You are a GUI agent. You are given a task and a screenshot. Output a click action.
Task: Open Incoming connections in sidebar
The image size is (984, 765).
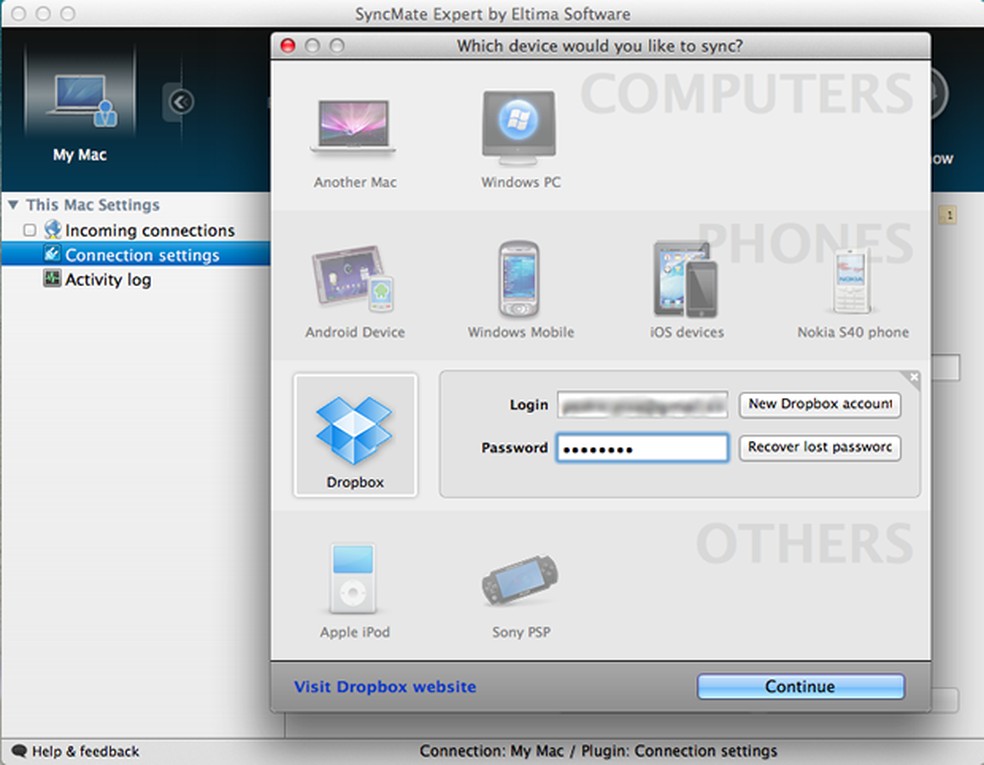pos(149,230)
